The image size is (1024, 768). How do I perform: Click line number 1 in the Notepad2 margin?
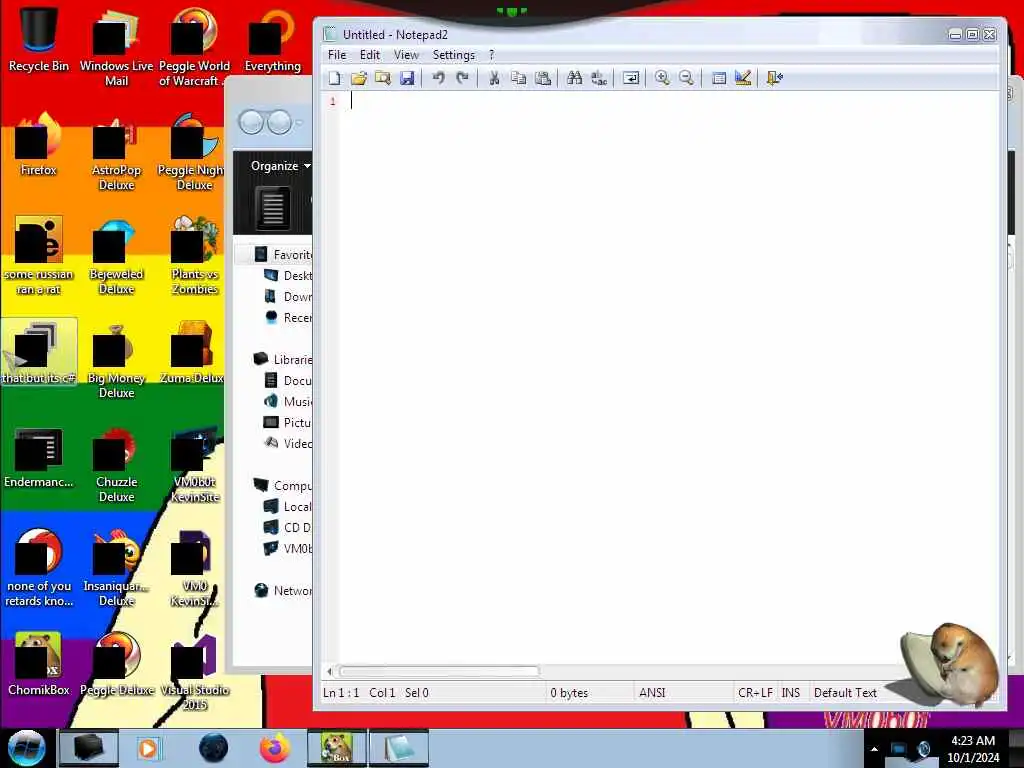[x=333, y=101]
